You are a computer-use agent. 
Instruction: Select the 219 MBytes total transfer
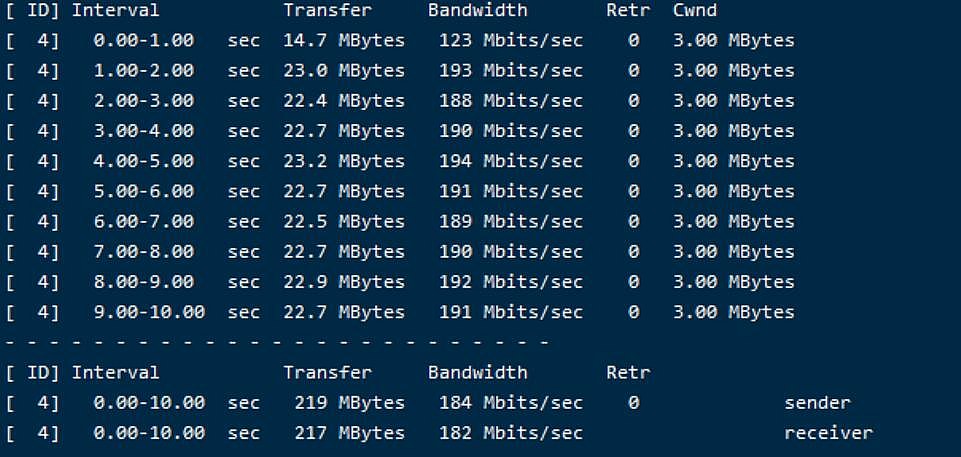(x=349, y=402)
